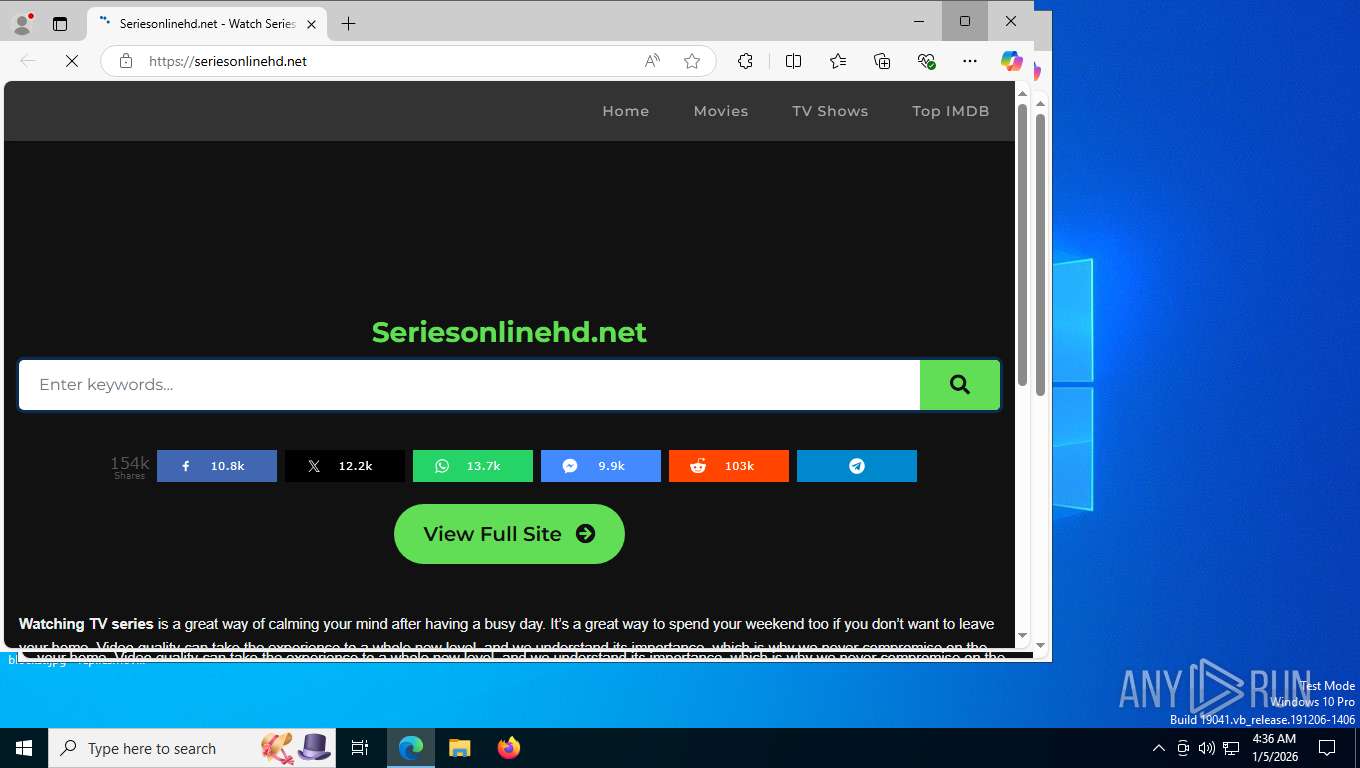This screenshot has width=1360, height=768.
Task: Open Task View on the taskbar
Action: [x=360, y=748]
